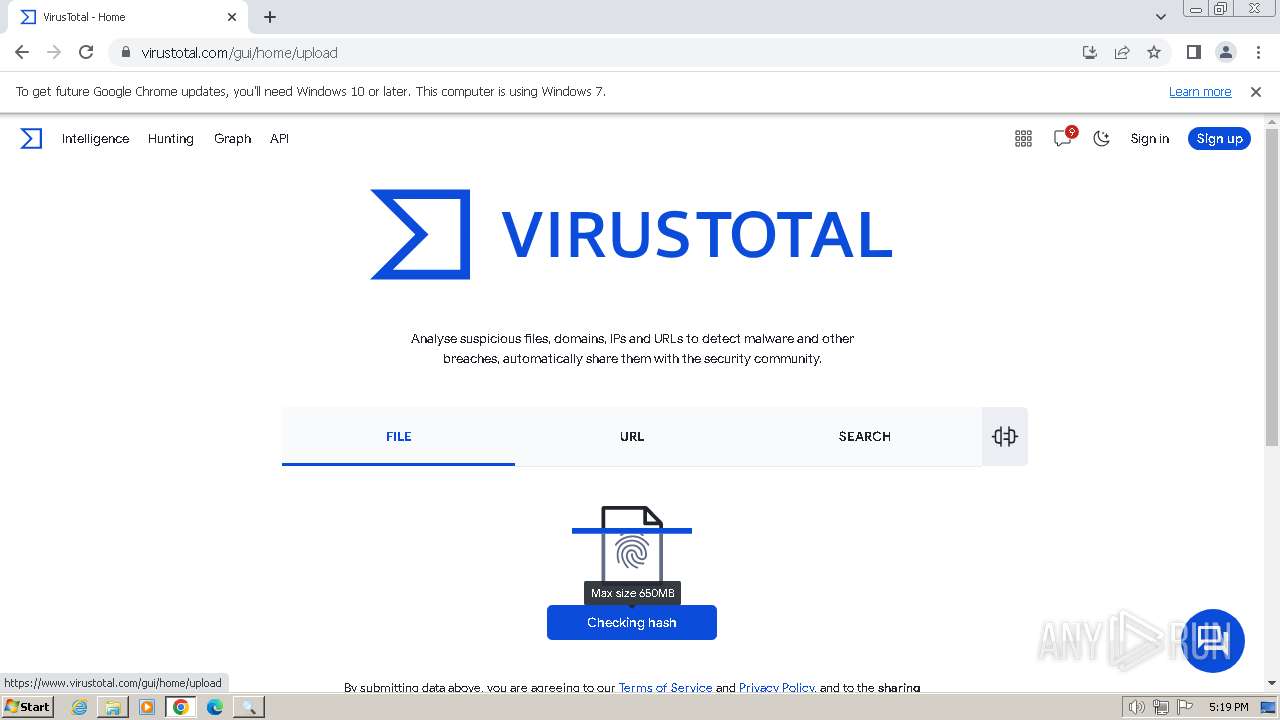Open Chrome three-dot menu

coord(1258,52)
